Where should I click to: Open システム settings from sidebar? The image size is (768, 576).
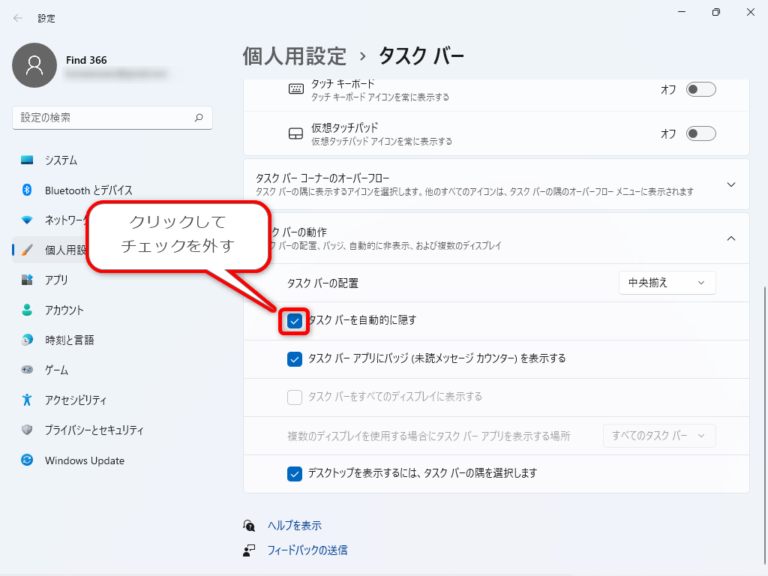[x=60, y=160]
